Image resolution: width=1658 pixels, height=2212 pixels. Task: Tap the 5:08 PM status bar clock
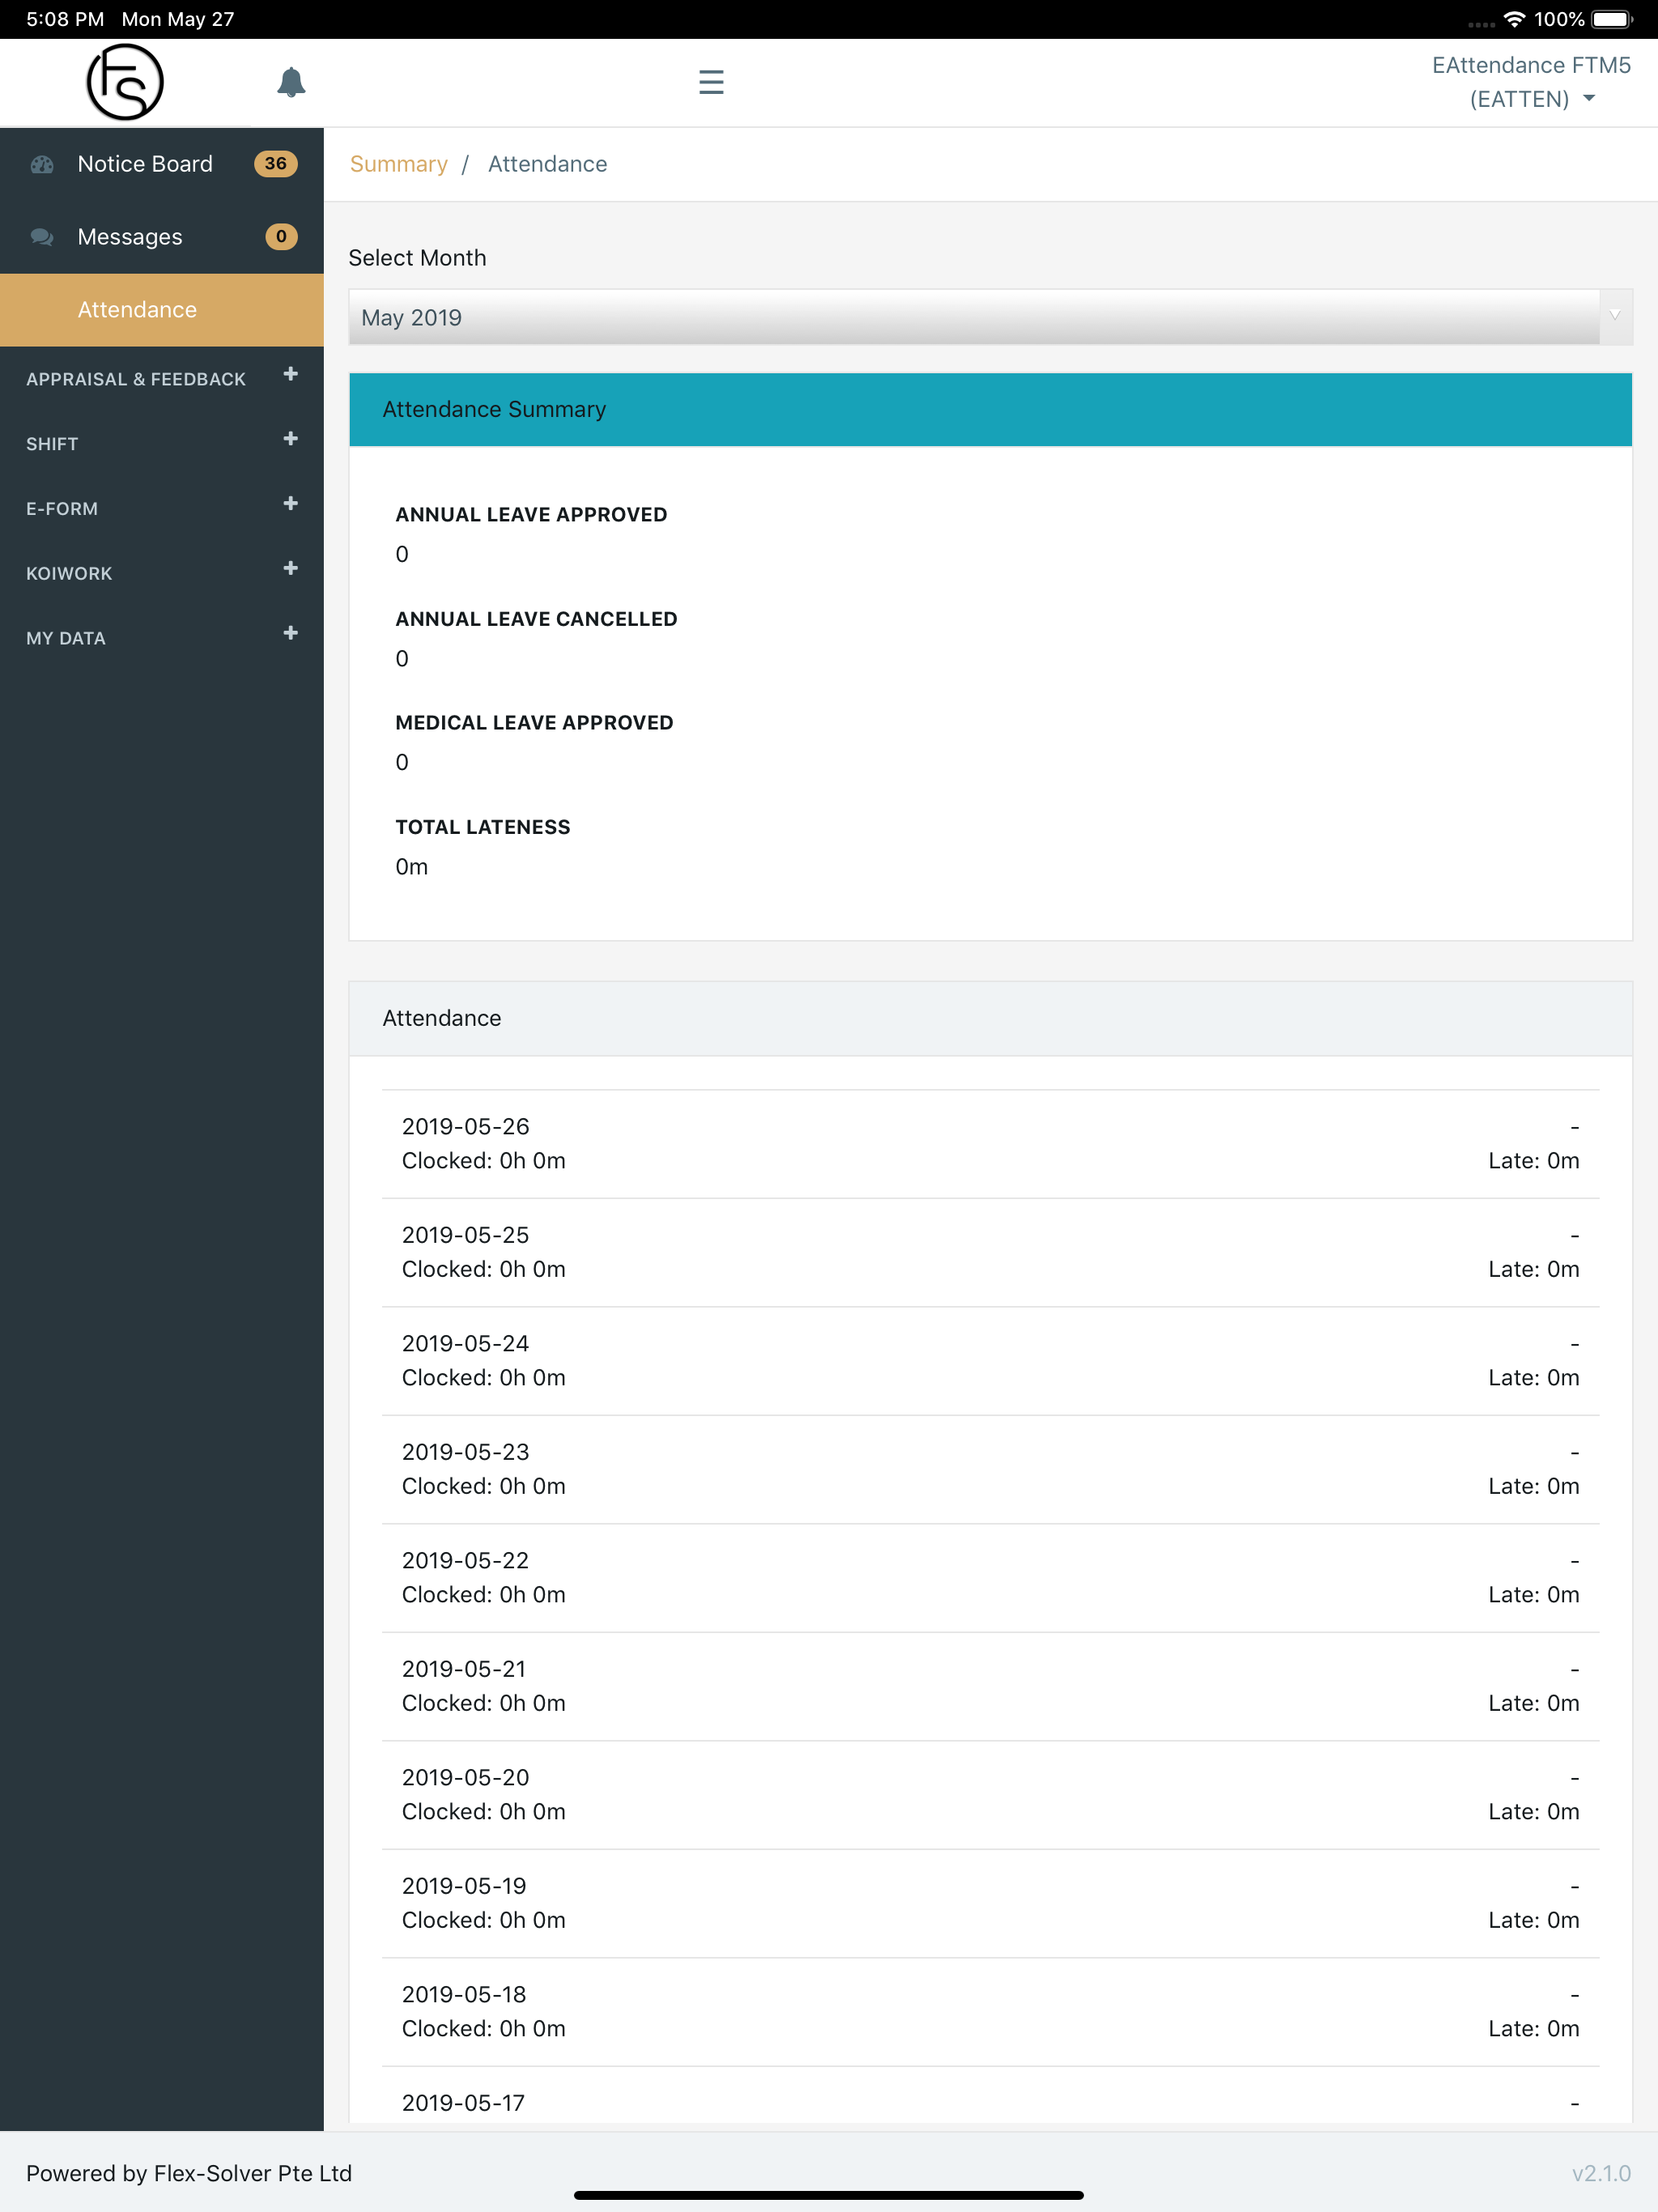[x=65, y=19]
